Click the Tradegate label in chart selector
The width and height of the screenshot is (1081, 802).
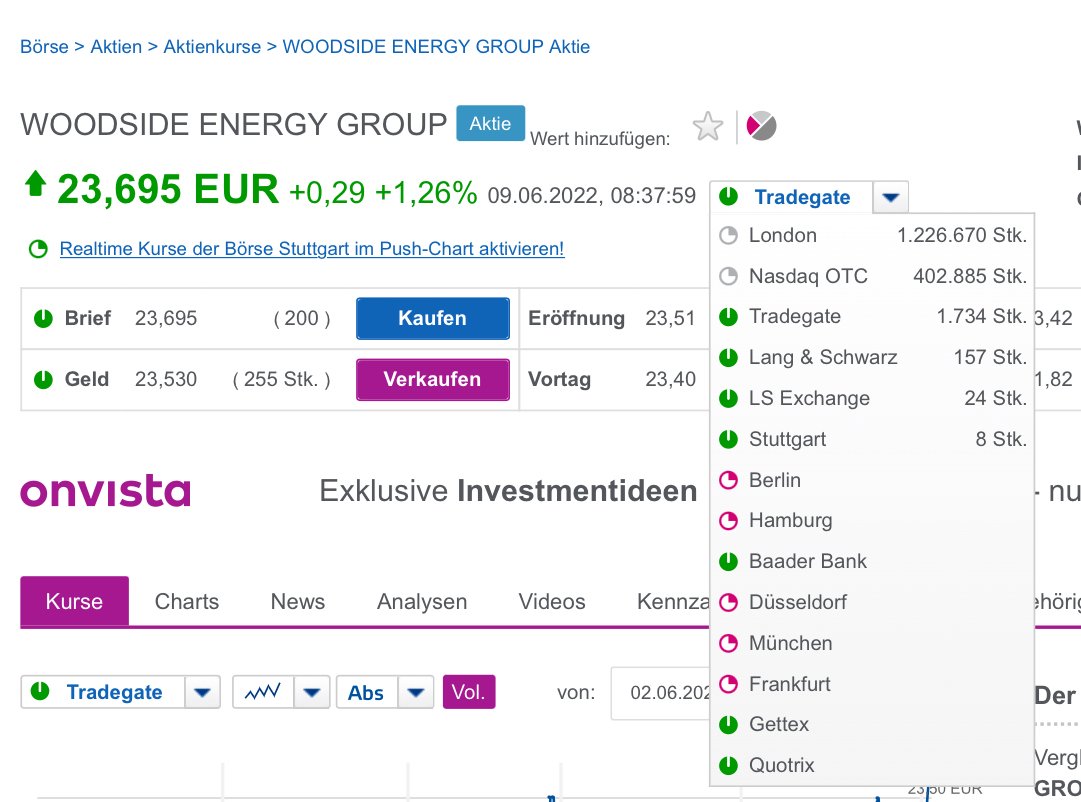point(114,692)
